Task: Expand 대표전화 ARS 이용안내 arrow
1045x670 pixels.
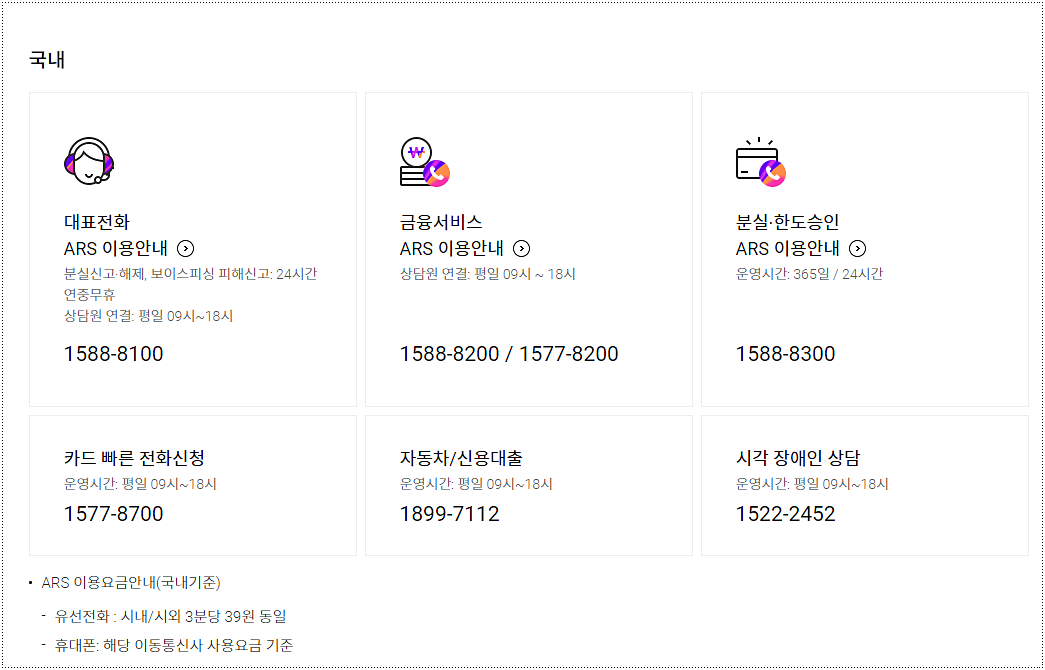Action: 185,248
